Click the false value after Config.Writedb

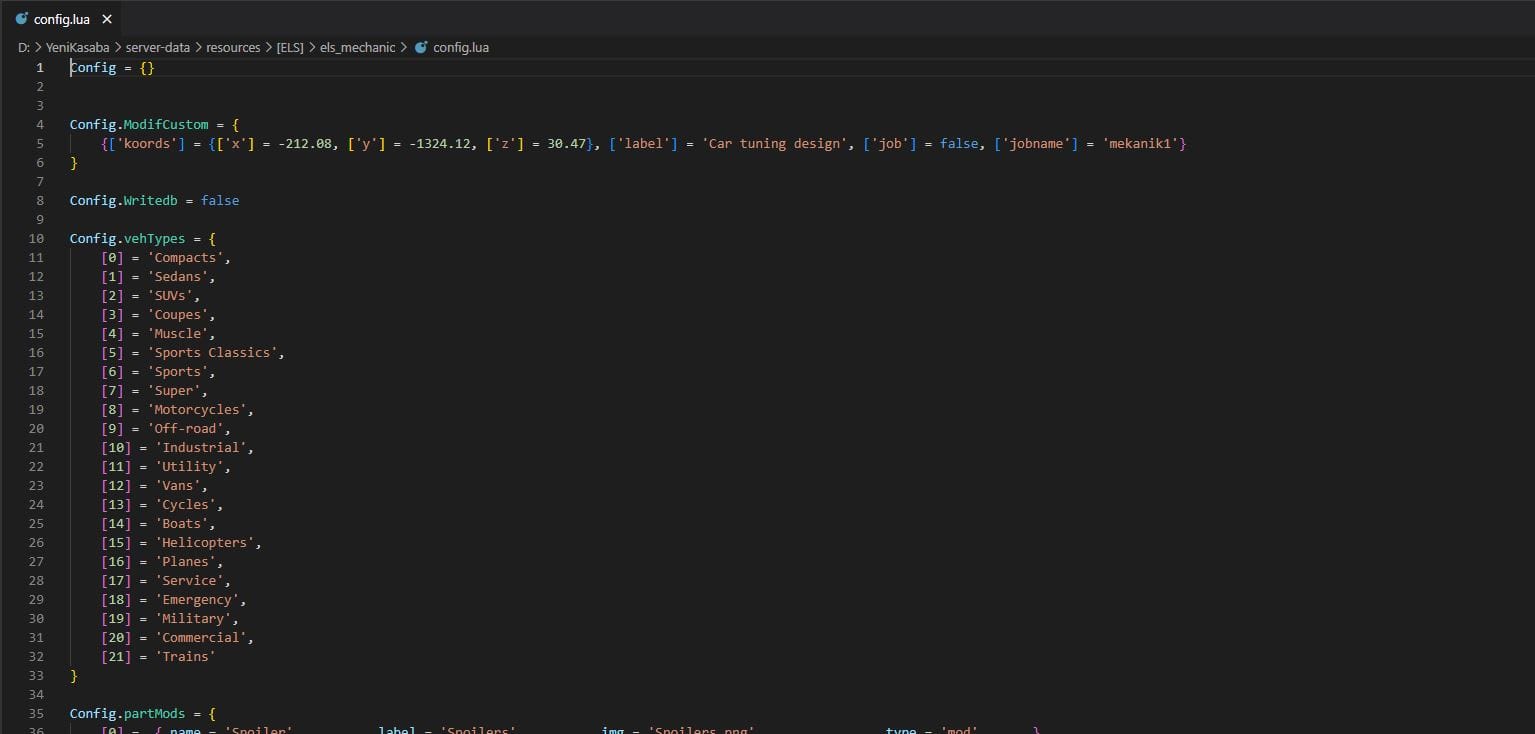point(220,201)
